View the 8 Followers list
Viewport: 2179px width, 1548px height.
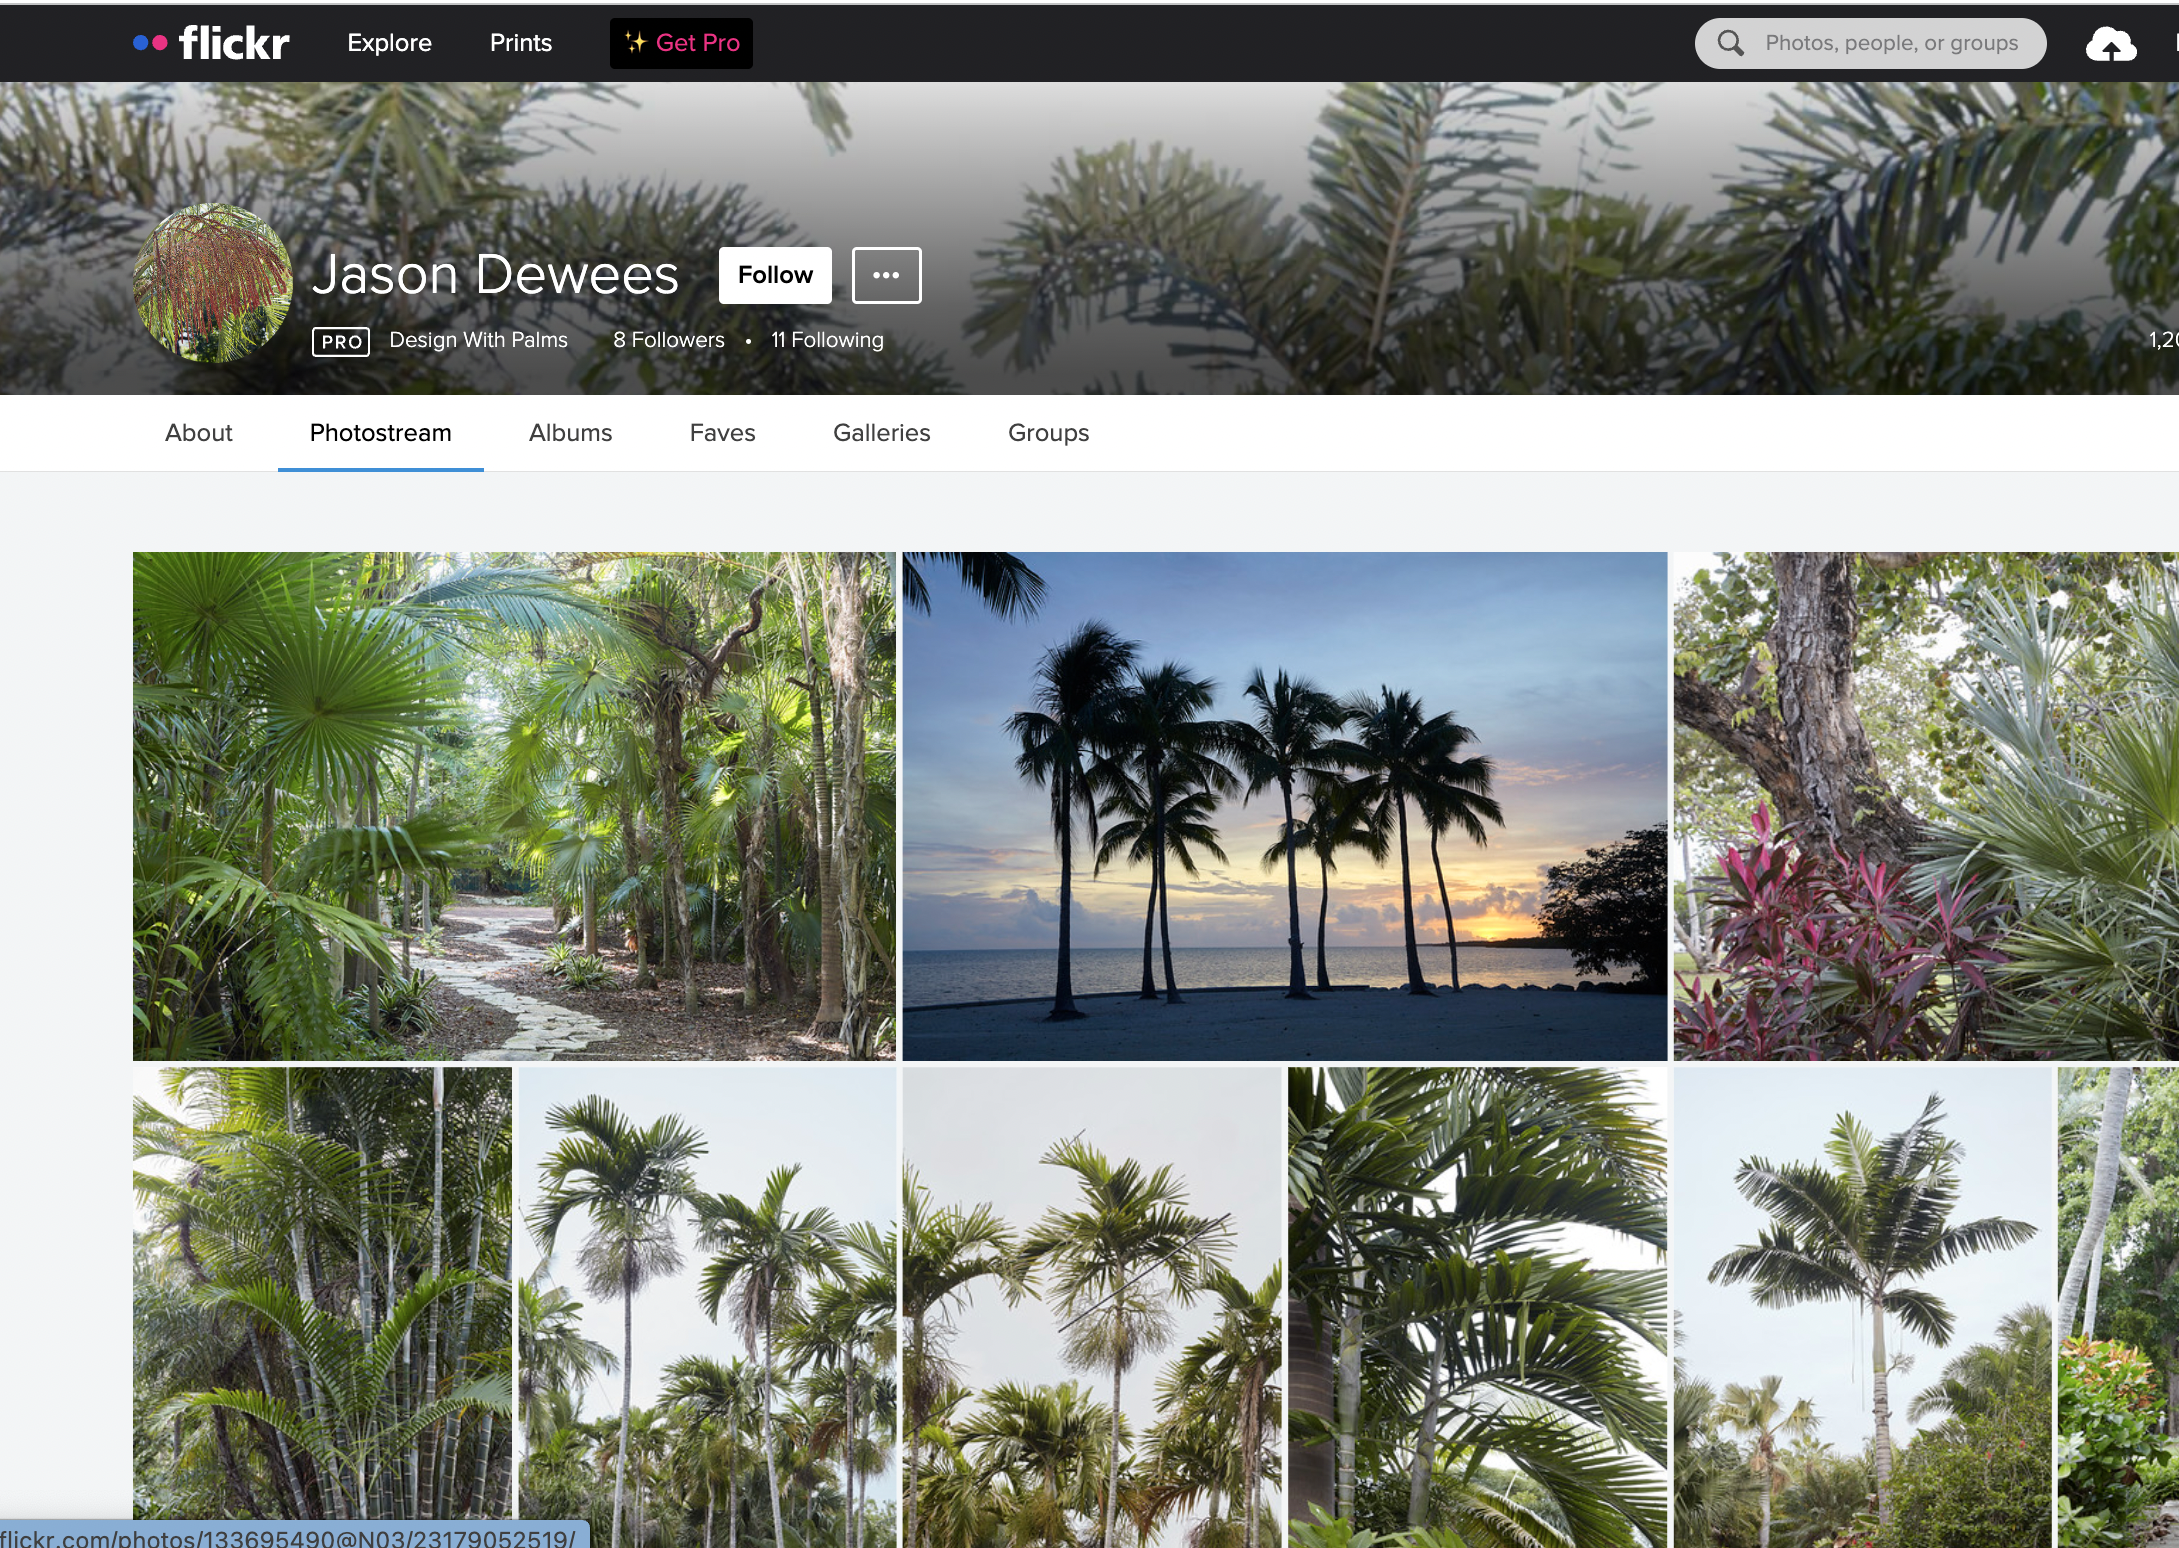click(668, 340)
